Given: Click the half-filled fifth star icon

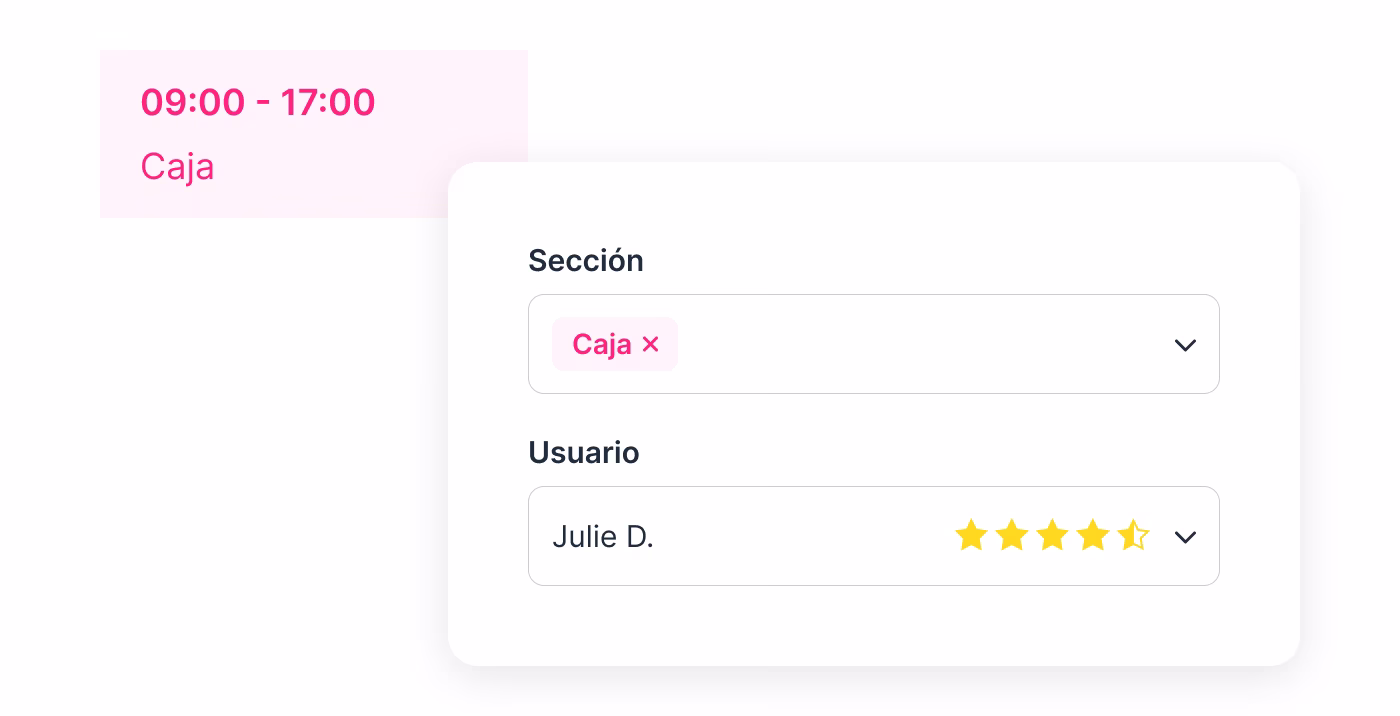Looking at the screenshot, I should [1133, 535].
